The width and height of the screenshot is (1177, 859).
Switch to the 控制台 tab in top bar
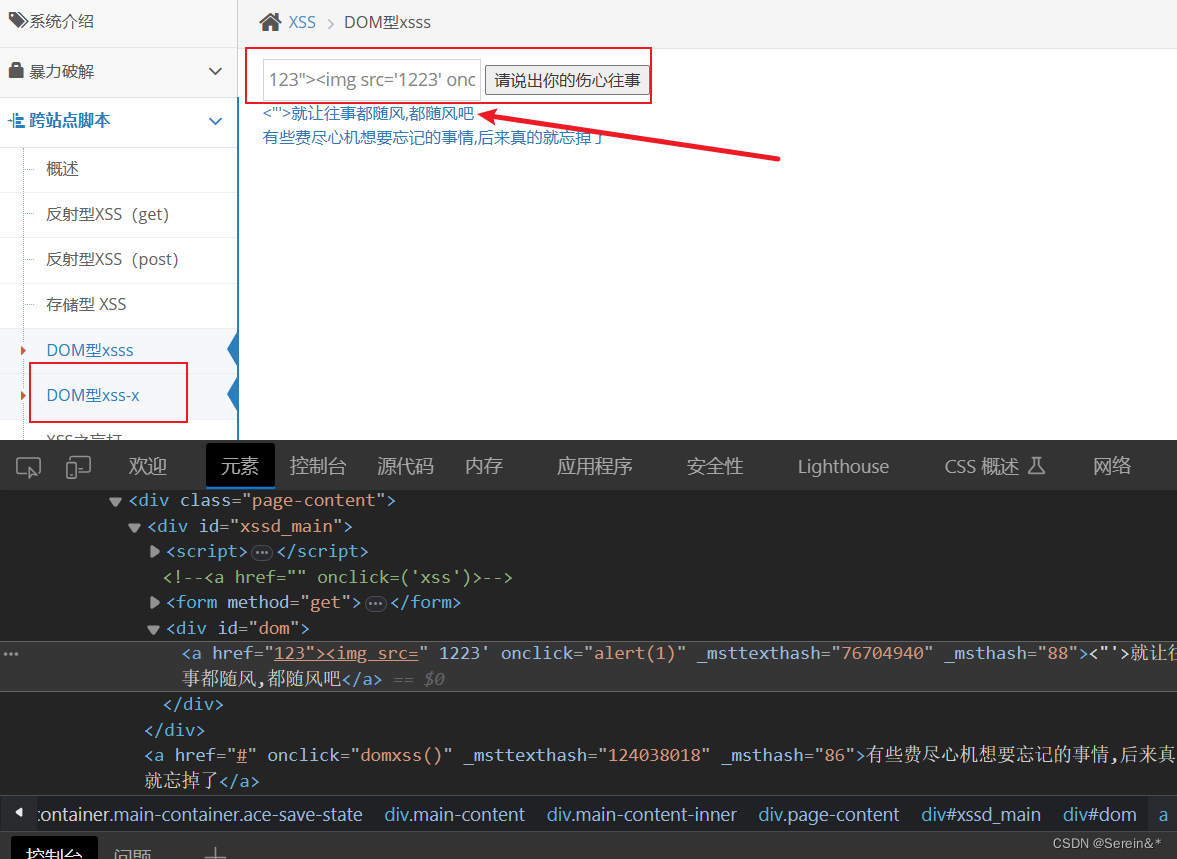coord(318,466)
